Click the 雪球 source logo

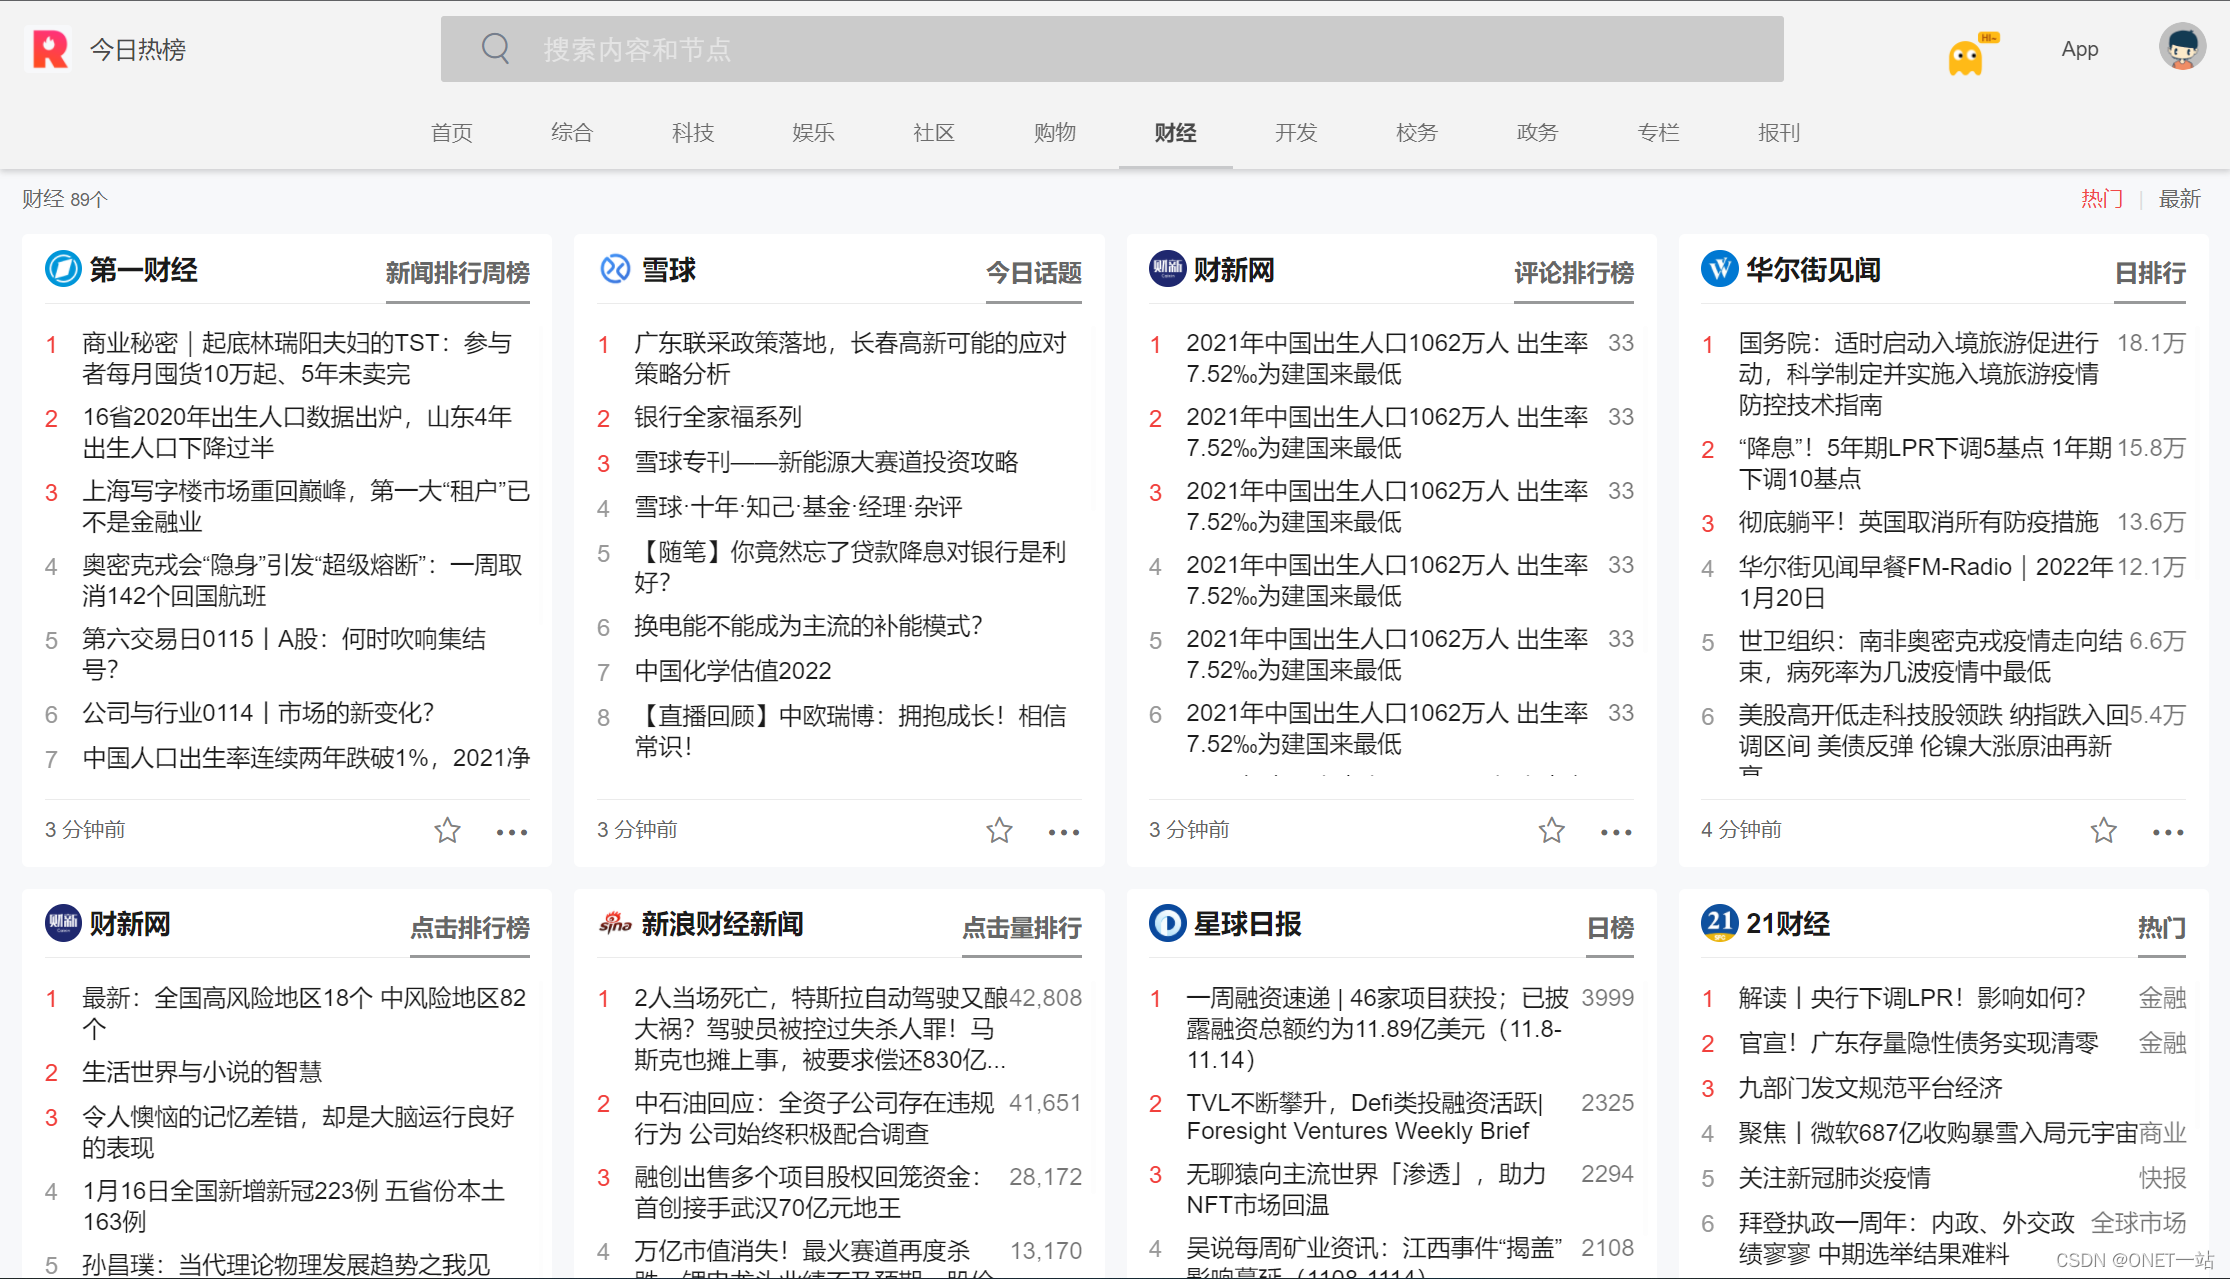click(615, 269)
